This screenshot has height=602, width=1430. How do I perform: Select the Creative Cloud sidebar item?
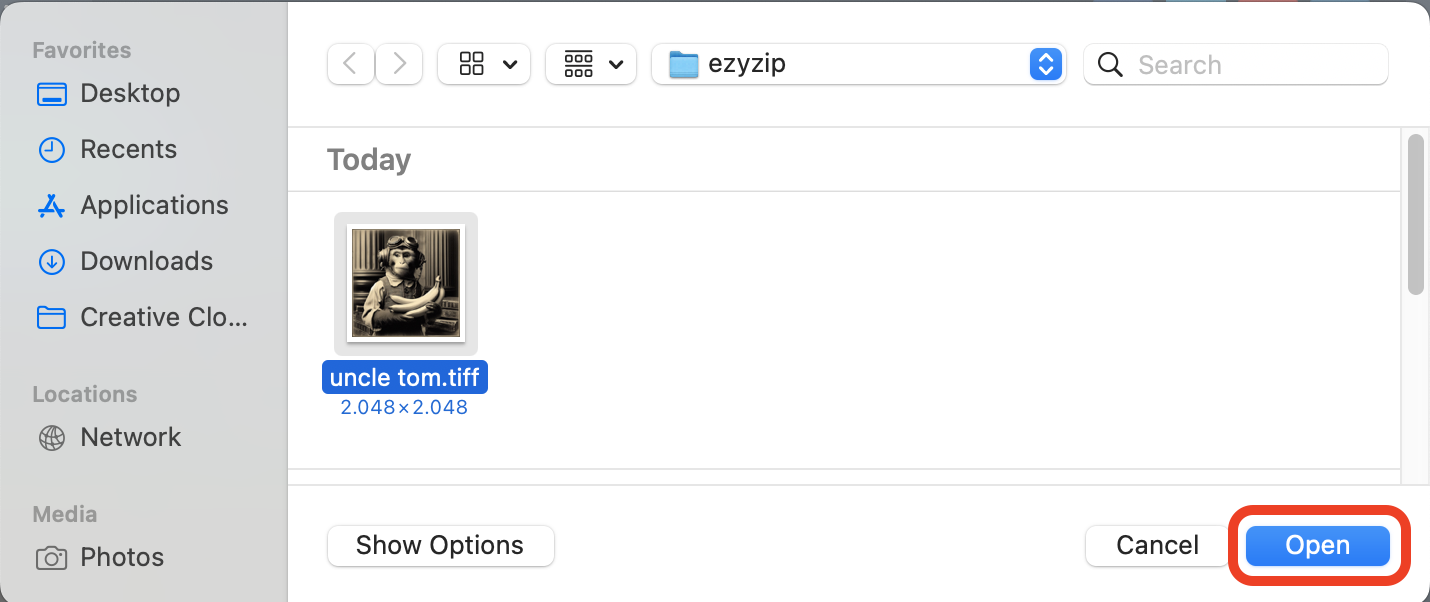click(x=163, y=317)
